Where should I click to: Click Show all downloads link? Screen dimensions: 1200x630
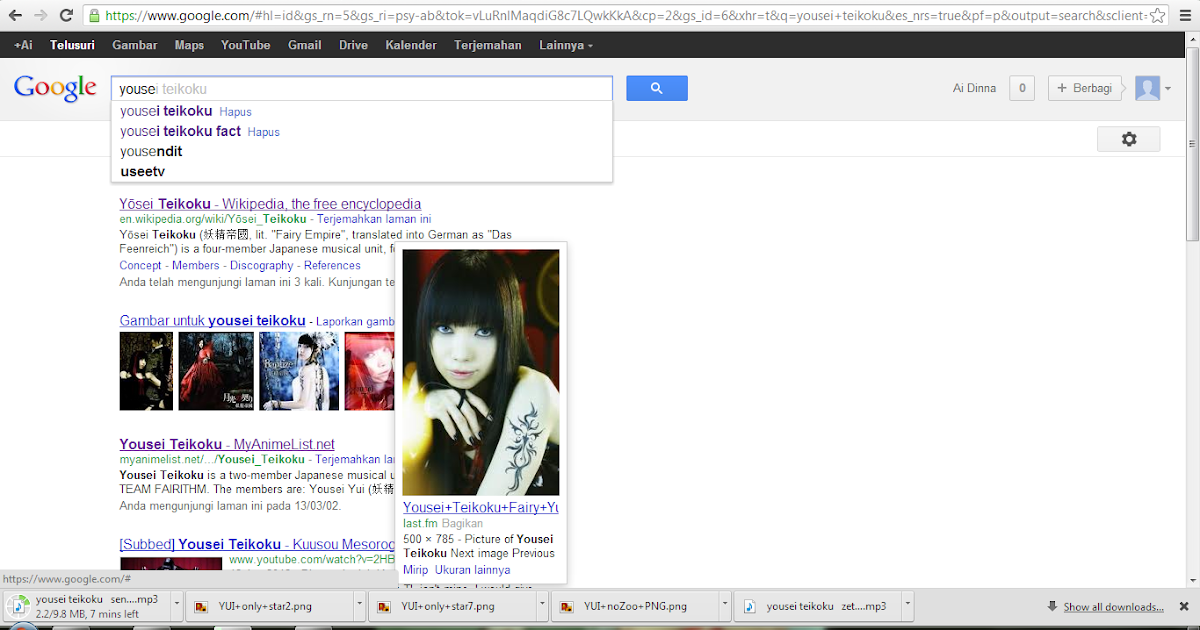tap(1113, 607)
